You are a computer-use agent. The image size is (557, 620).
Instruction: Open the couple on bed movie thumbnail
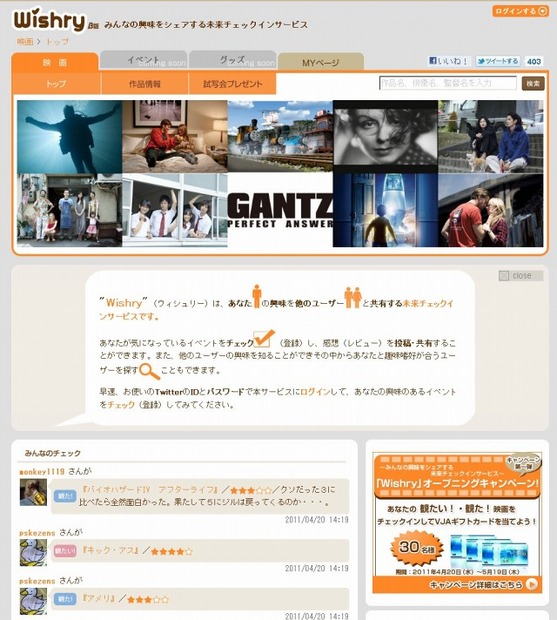pyautogui.click(x=175, y=136)
